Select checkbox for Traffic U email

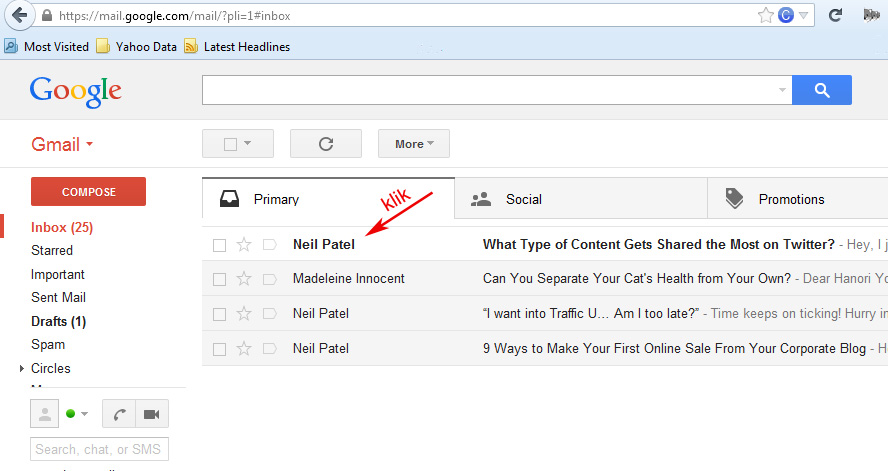tap(219, 314)
